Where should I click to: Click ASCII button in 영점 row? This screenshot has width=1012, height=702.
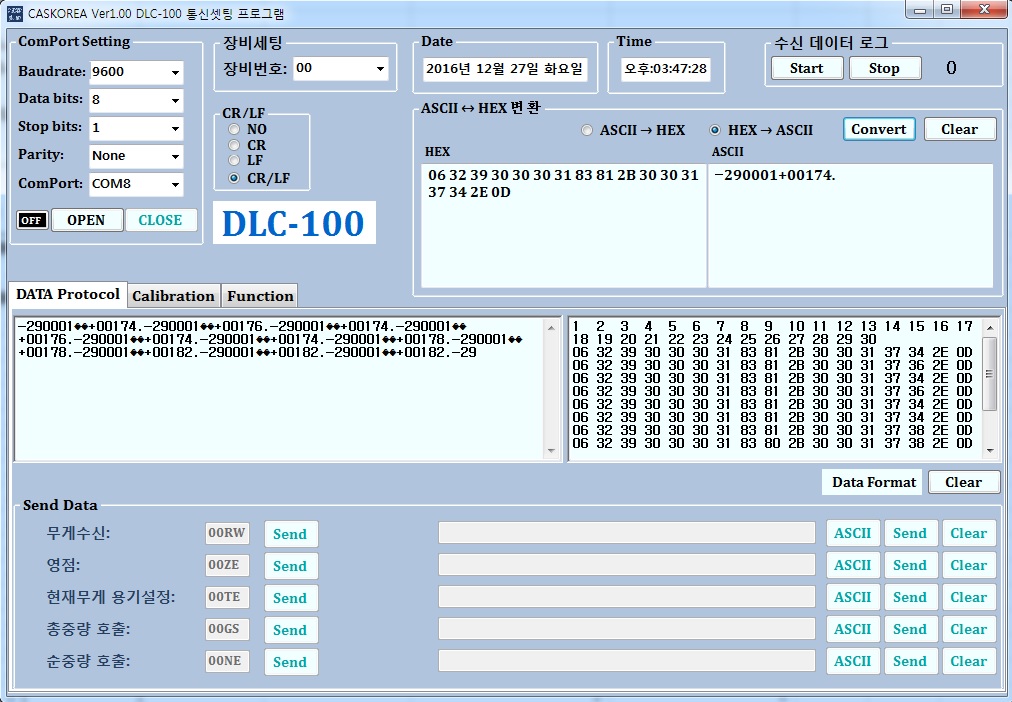(853, 565)
